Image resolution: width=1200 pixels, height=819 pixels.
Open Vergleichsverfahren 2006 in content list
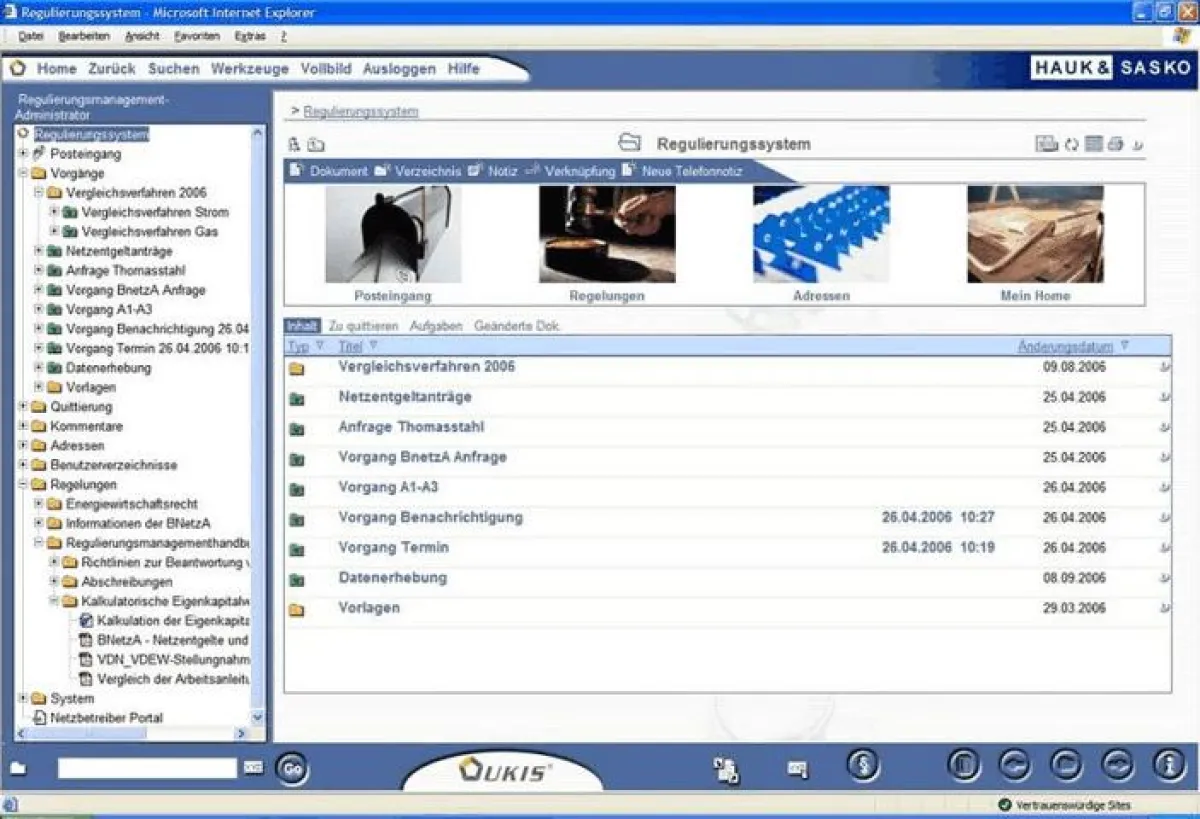click(x=427, y=367)
